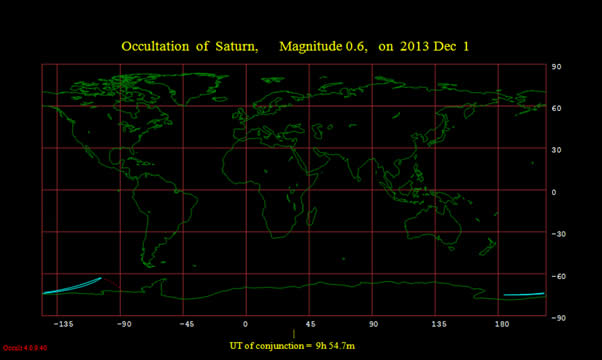Click the red Occult version text

[x=25, y=348]
